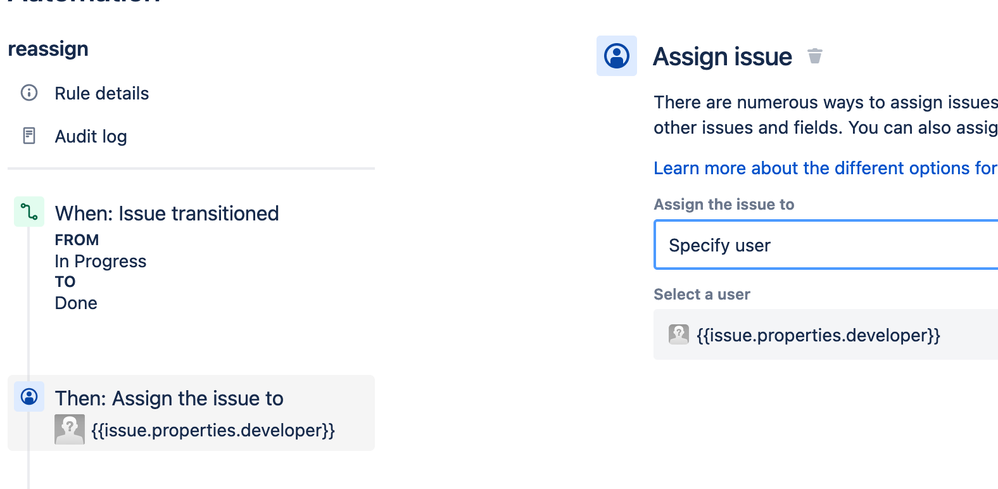This screenshot has height=489, width=998.
Task: Click the grey avatar in Then step
Action: pos(69,429)
